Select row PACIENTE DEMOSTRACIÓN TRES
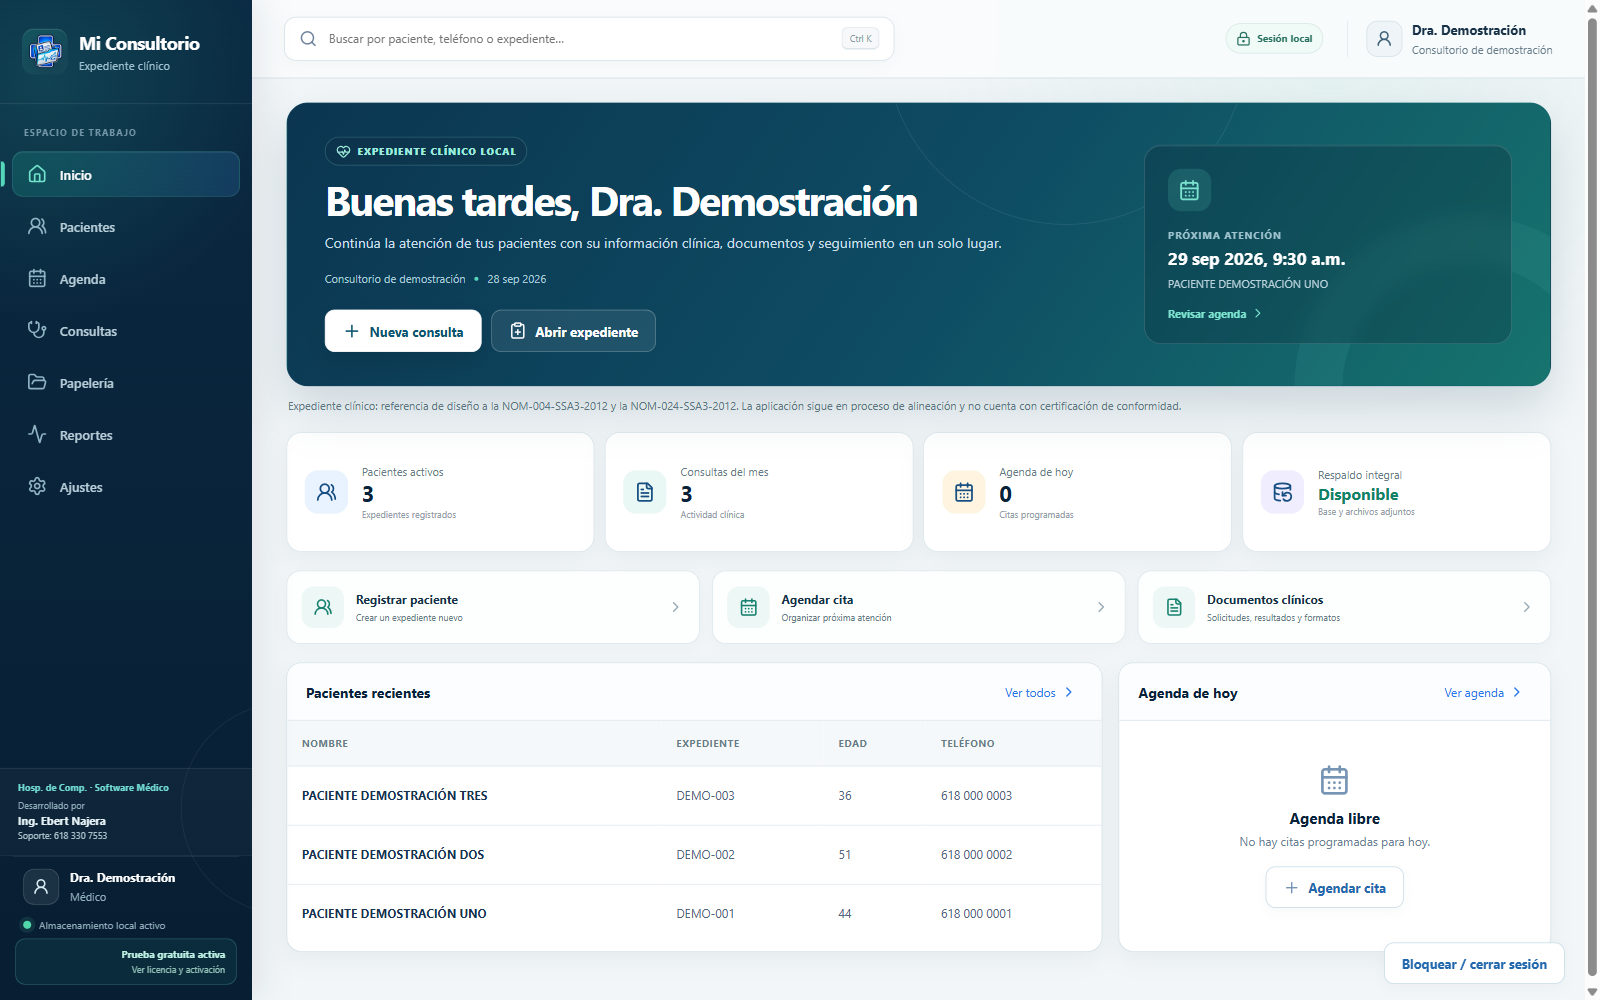 (694, 796)
